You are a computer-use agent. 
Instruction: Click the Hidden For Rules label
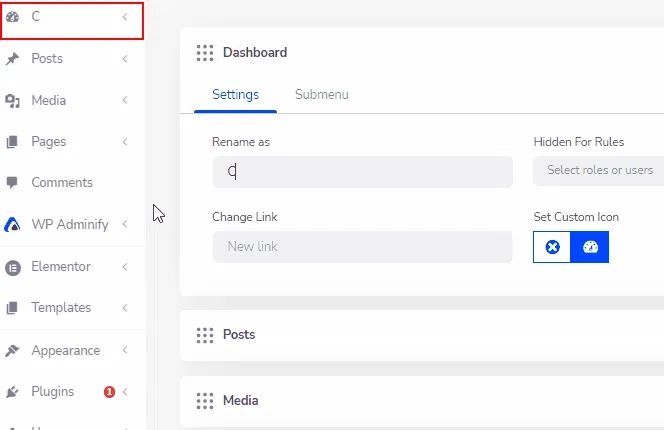(x=579, y=142)
